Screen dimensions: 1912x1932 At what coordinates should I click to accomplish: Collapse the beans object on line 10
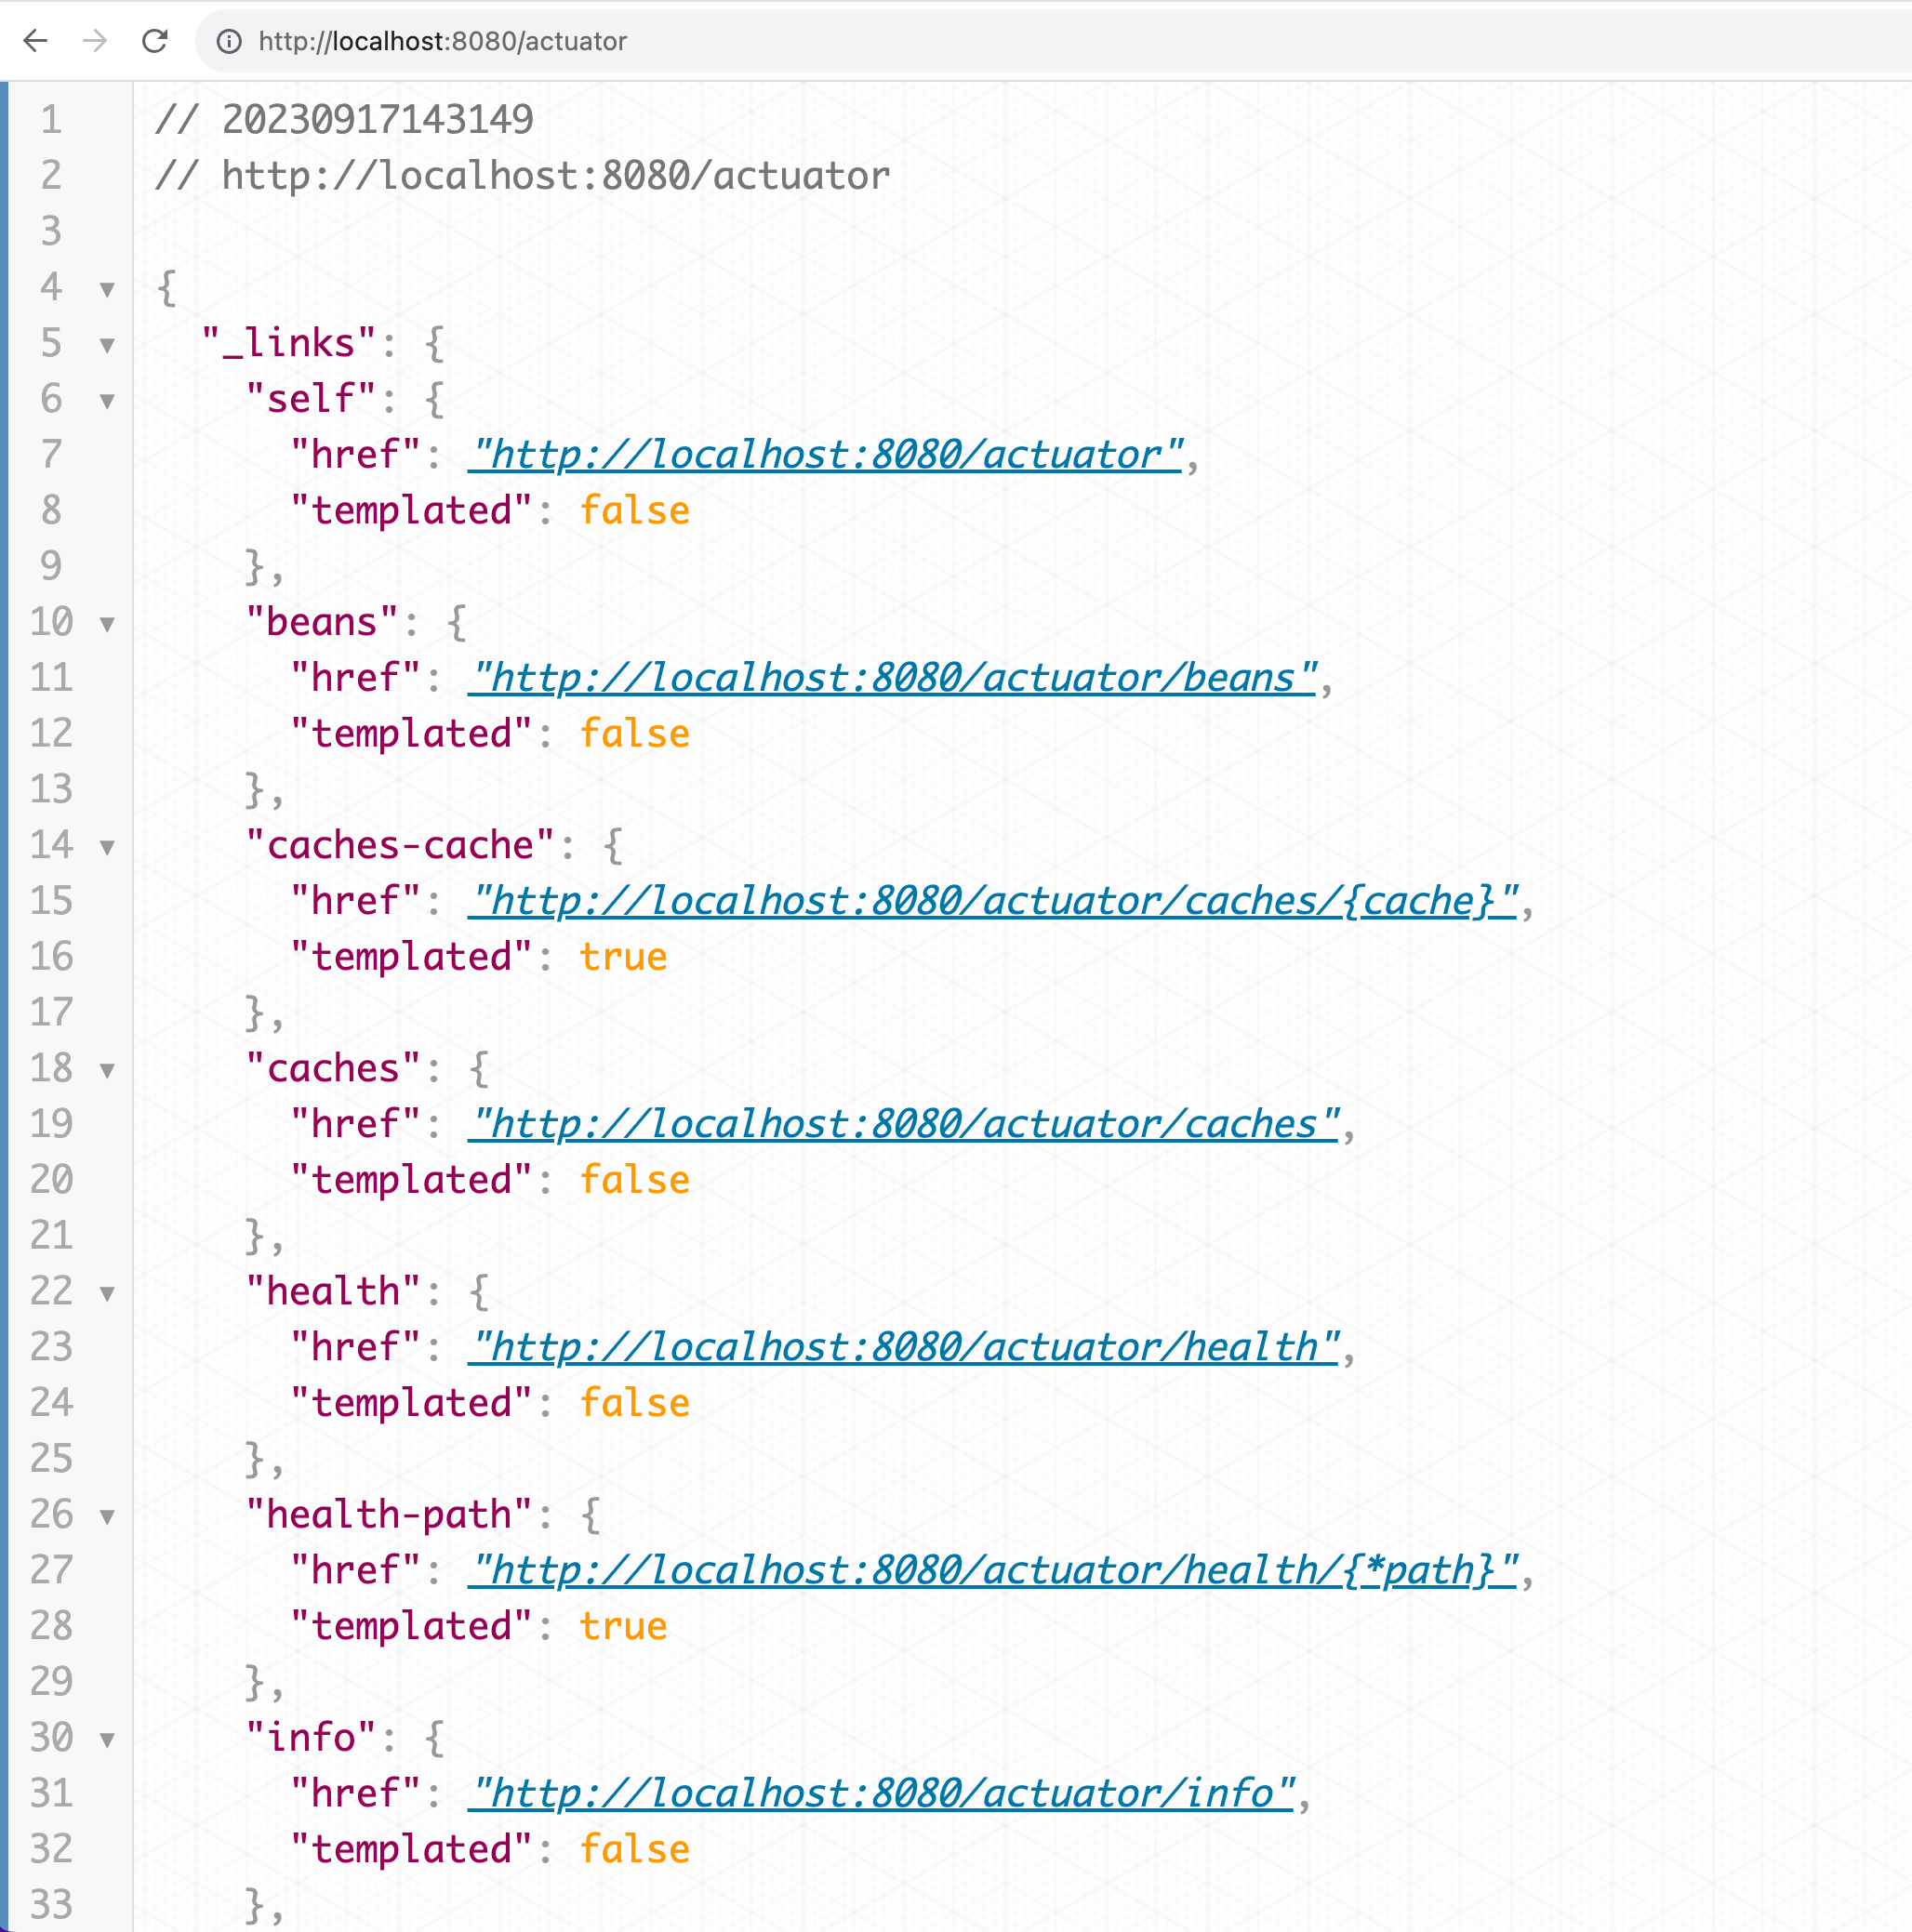pyautogui.click(x=107, y=625)
